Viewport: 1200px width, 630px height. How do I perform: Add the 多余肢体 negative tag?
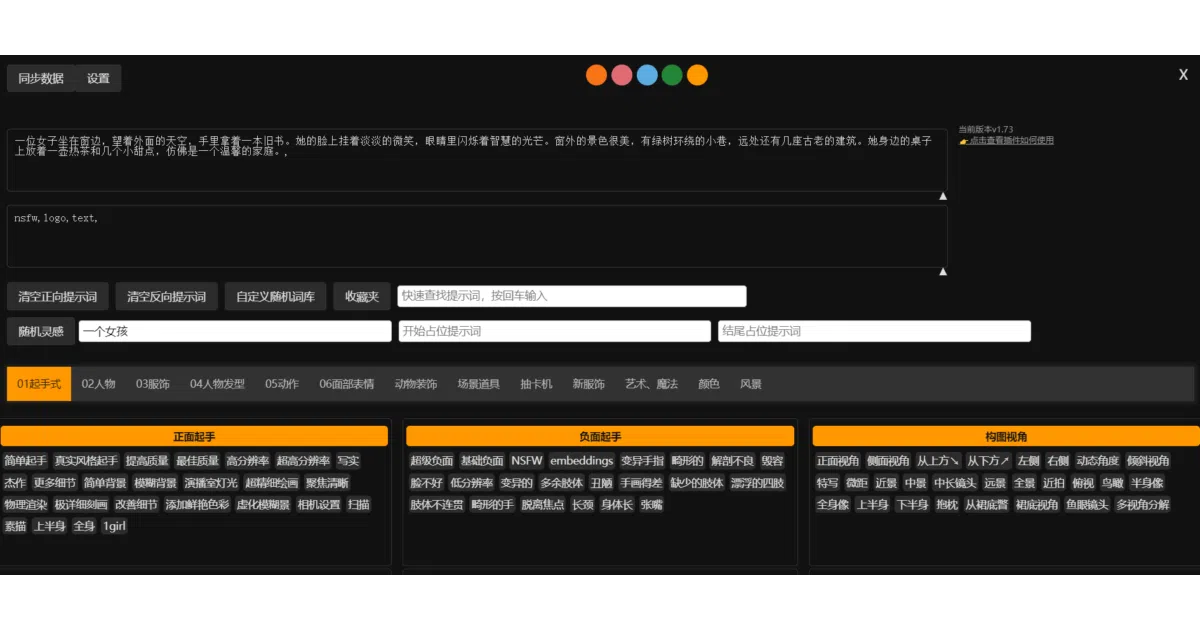click(562, 483)
